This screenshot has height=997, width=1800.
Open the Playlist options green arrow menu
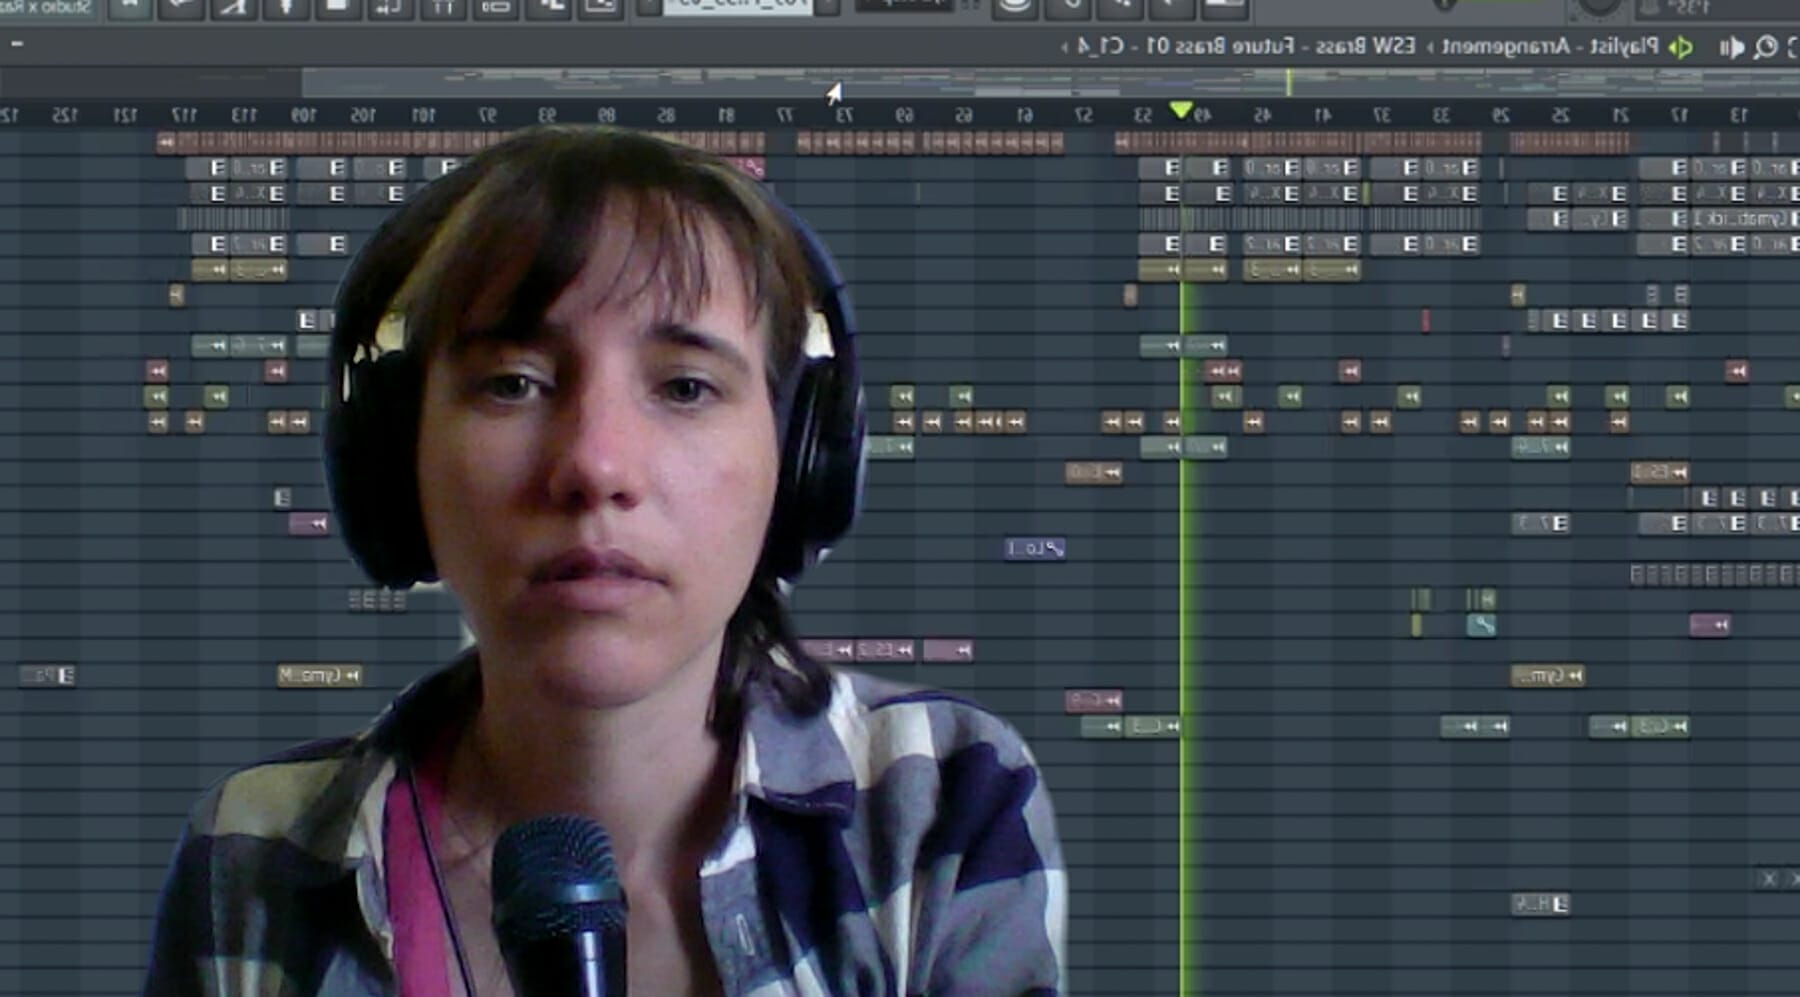click(1682, 47)
